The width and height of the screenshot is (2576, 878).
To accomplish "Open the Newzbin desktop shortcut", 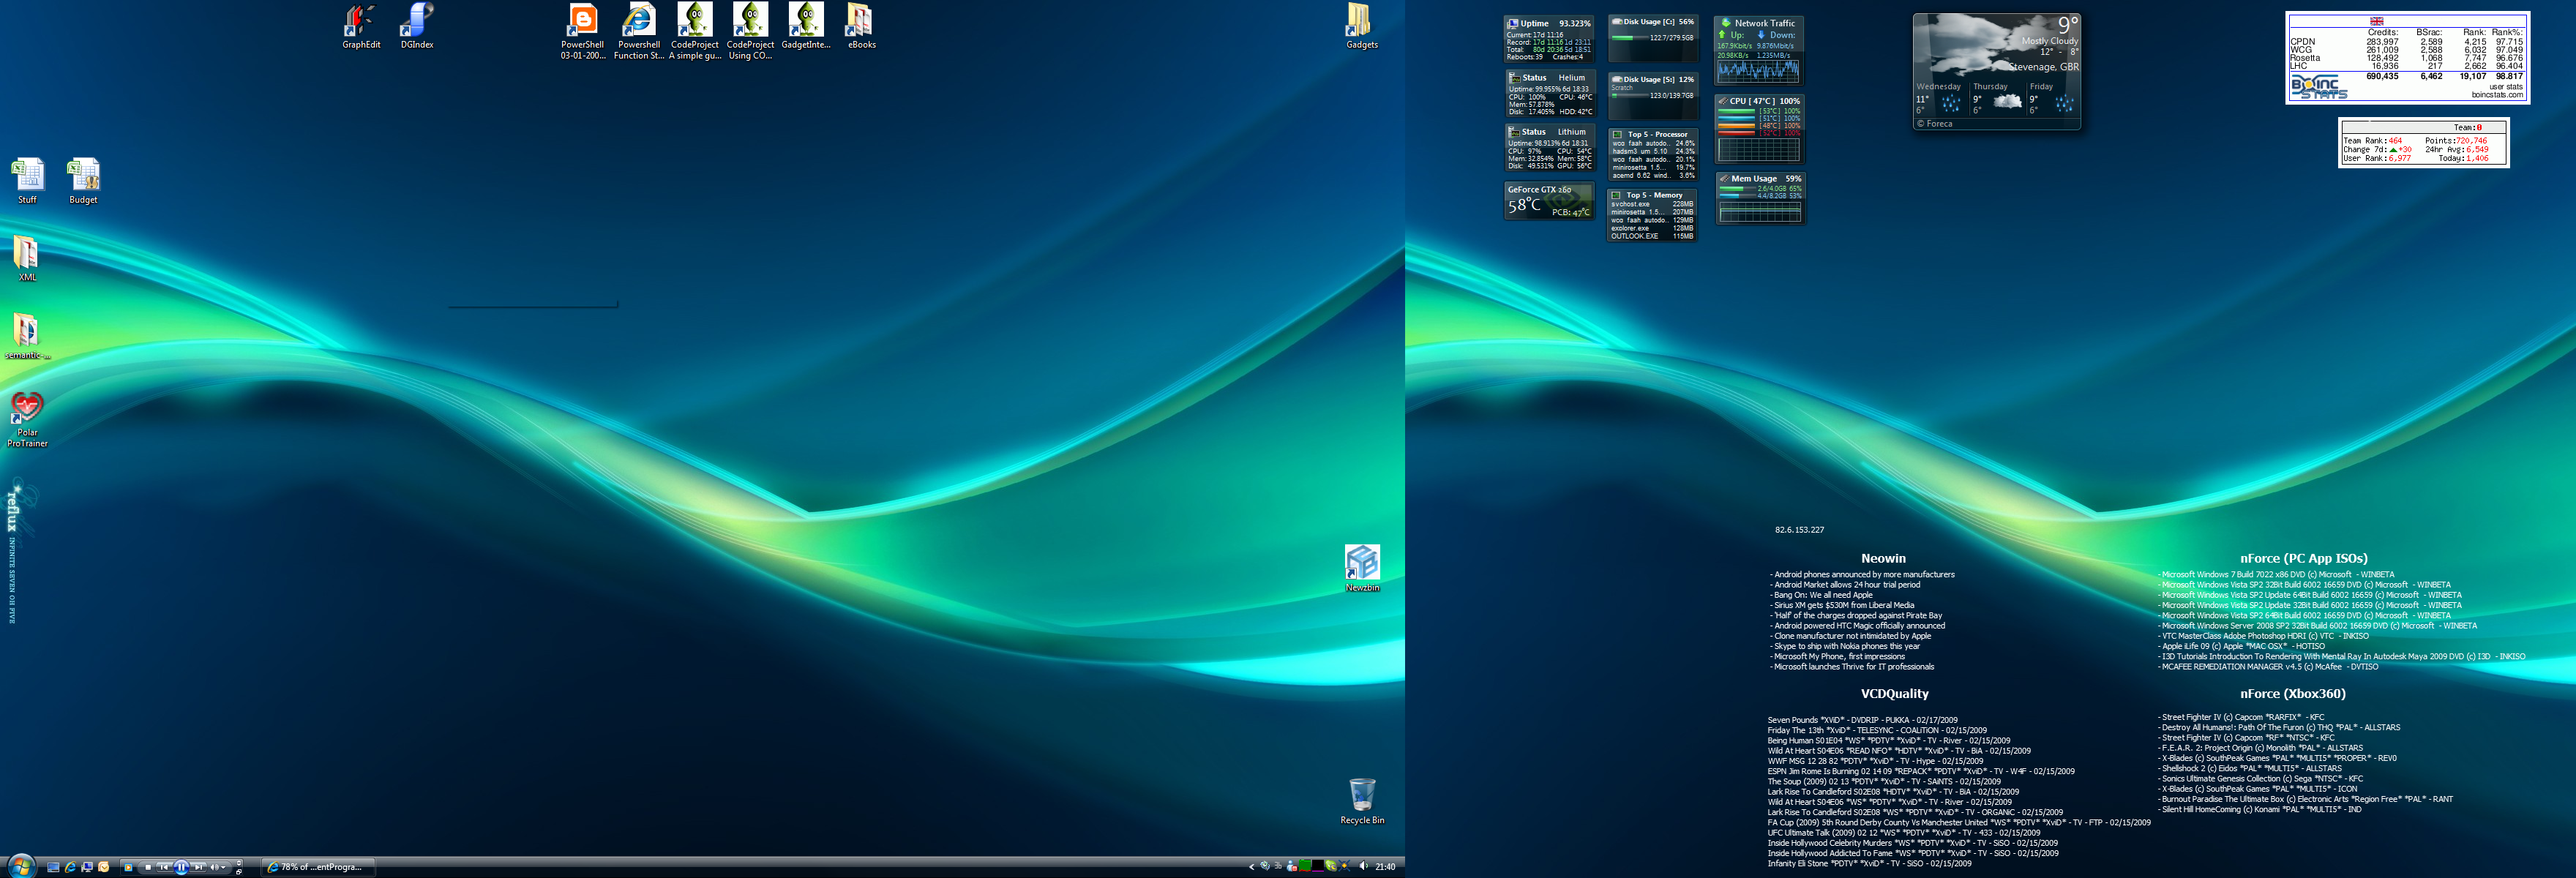I will click(x=1362, y=563).
